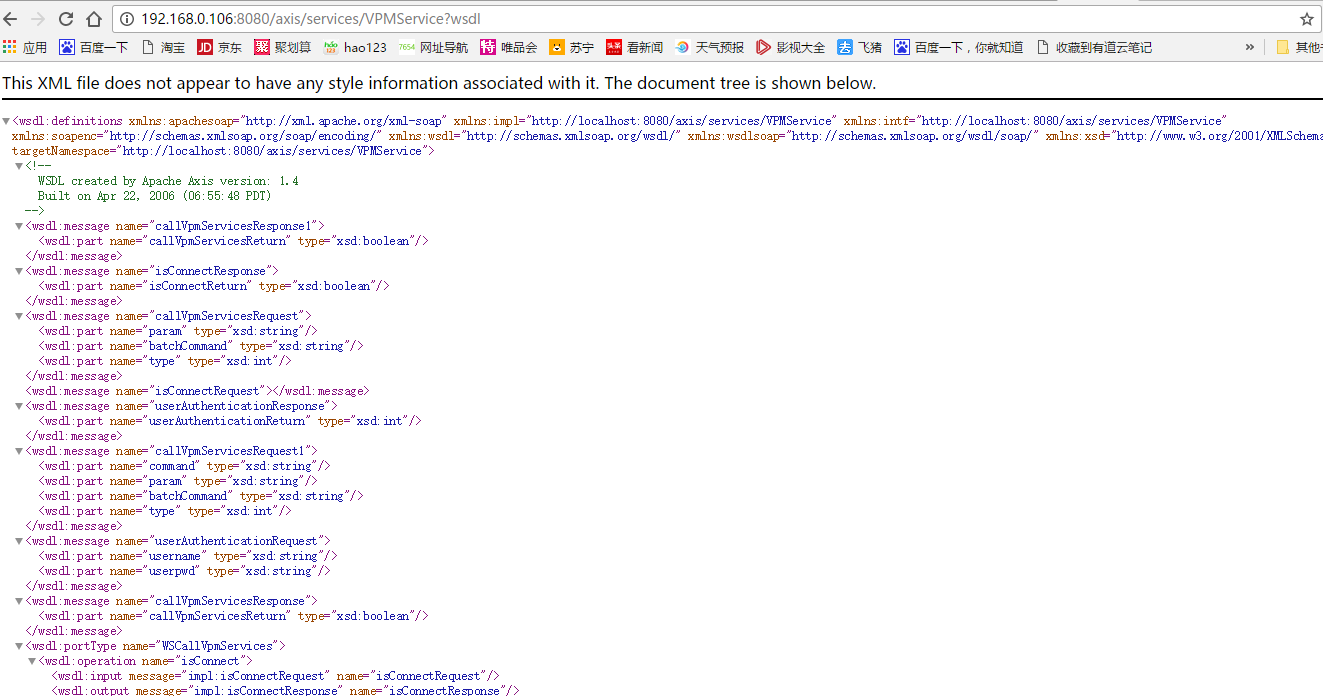The image size is (1323, 696).
Task: Open the browser home page icon
Action: (x=93, y=19)
